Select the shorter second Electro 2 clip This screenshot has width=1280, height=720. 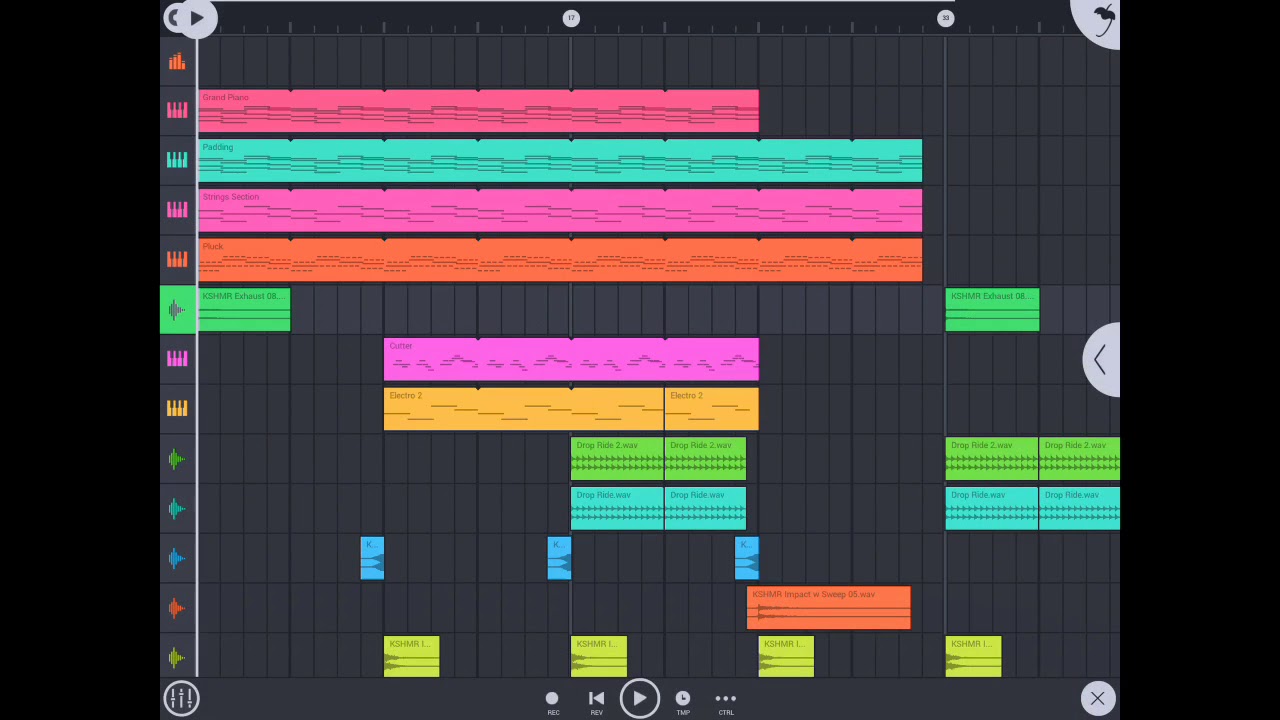(x=712, y=408)
